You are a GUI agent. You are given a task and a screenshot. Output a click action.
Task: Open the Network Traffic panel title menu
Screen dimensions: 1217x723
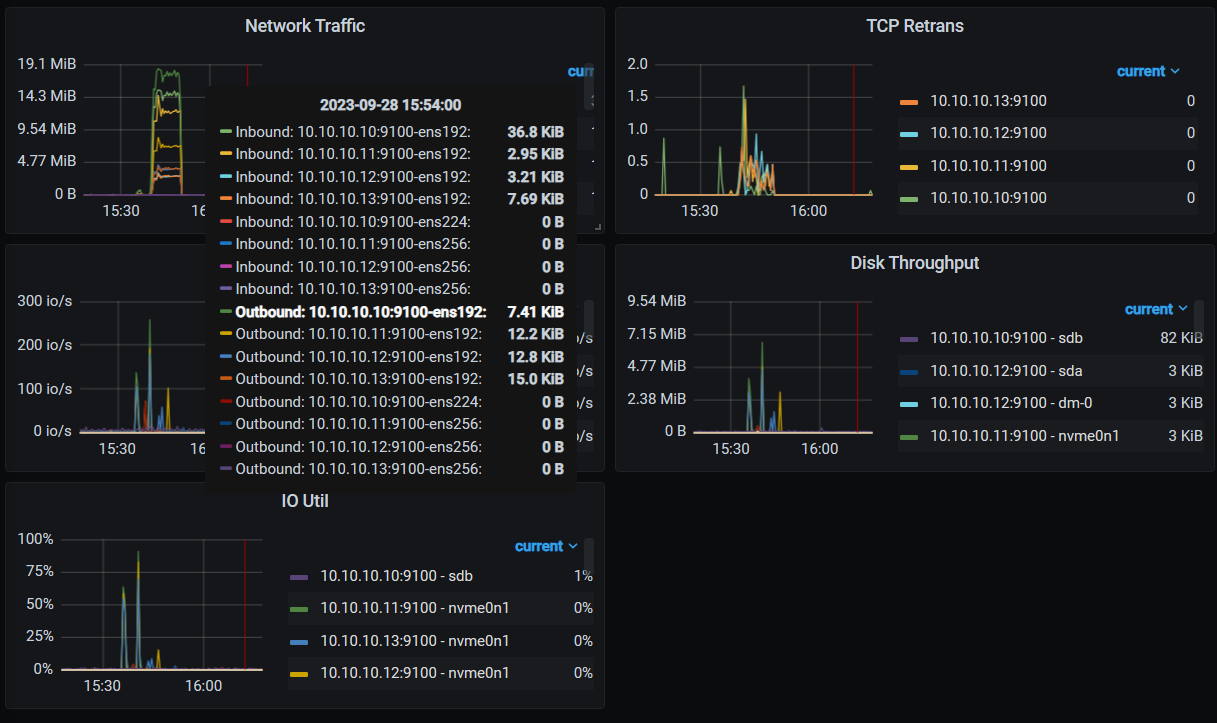pyautogui.click(x=305, y=26)
